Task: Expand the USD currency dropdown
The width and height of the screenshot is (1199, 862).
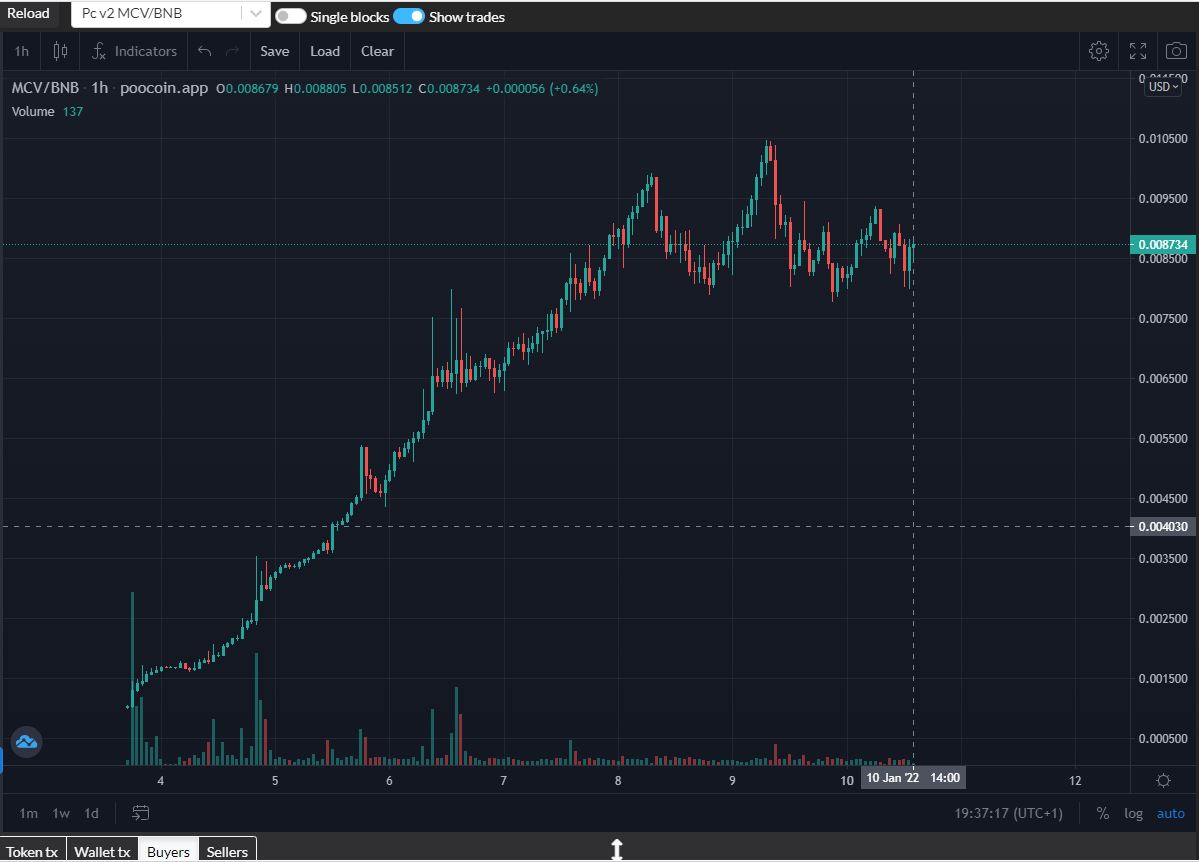Action: pos(1165,87)
